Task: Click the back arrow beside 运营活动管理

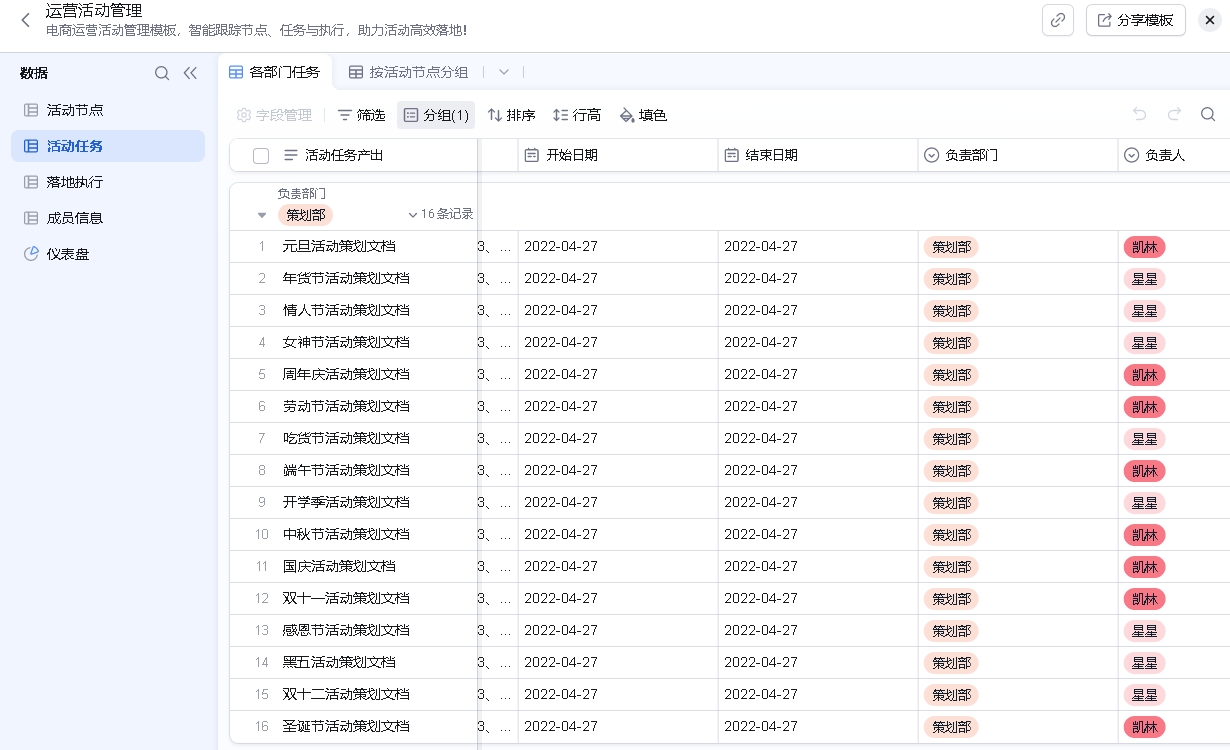Action: coord(26,20)
